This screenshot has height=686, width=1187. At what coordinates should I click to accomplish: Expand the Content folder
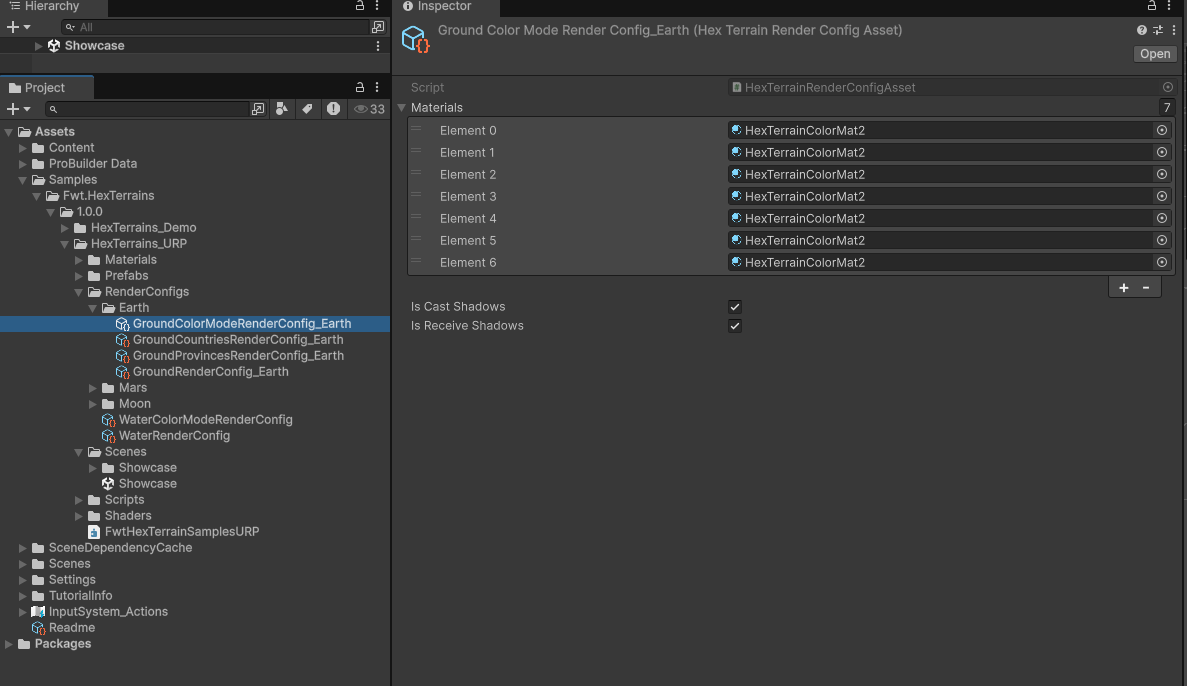23,148
